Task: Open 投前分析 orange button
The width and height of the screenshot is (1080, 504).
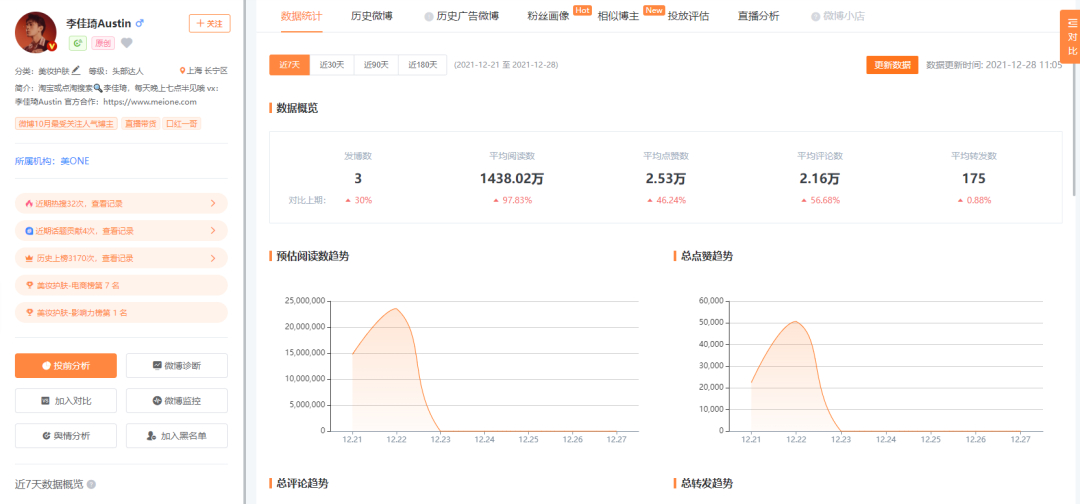Action: (66, 366)
